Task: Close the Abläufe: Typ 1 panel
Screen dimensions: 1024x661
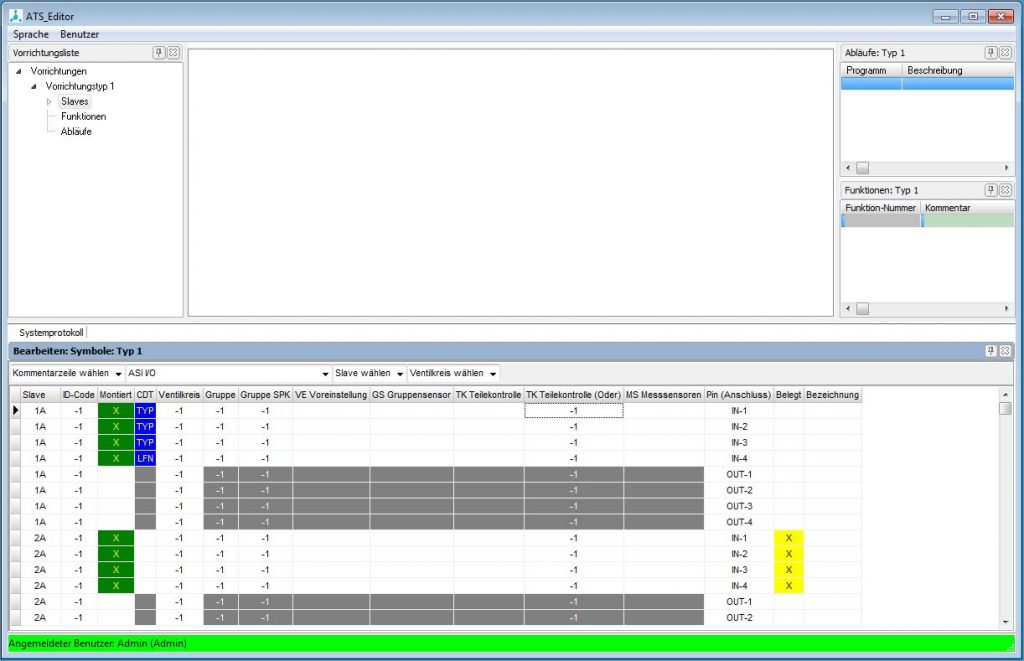Action: pos(1005,52)
